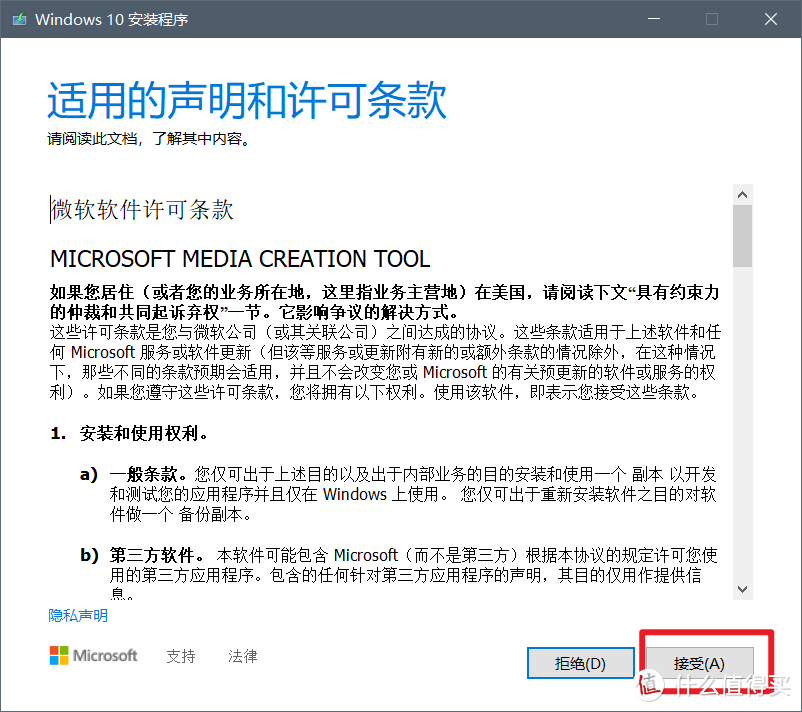Click the 第三方软件 paragraph text
The image size is (802, 712).
[x=413, y=573]
